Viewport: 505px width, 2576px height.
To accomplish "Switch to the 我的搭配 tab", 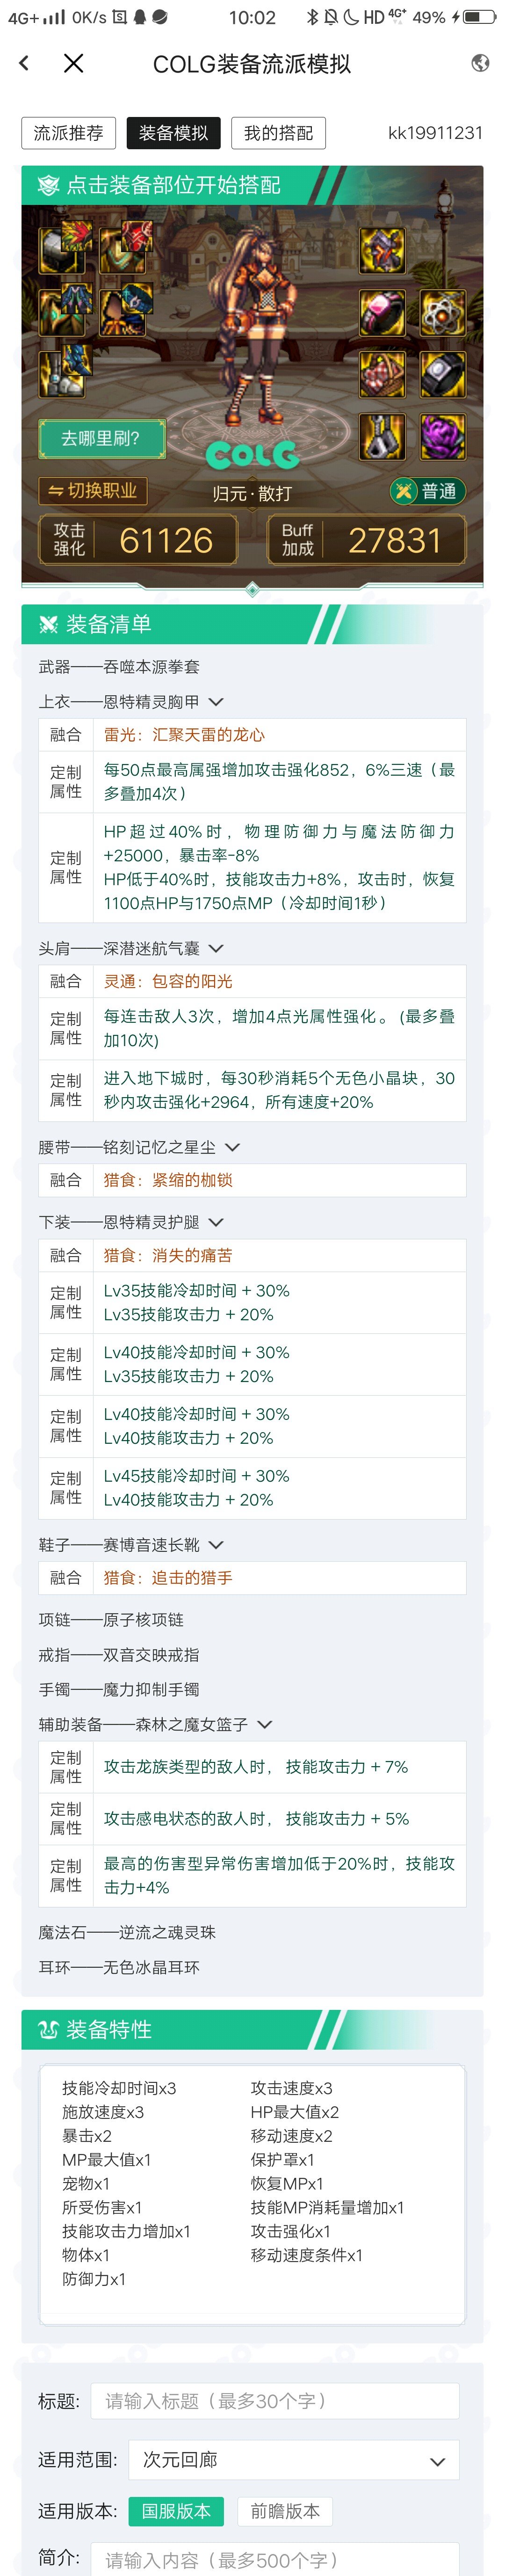I will [278, 133].
